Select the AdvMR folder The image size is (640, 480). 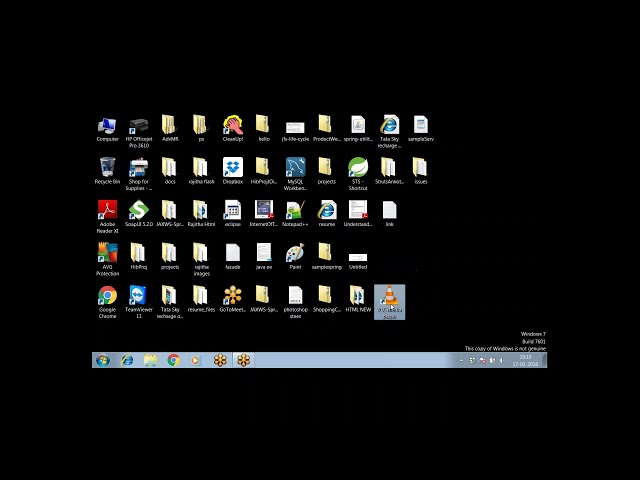pyautogui.click(x=170, y=129)
